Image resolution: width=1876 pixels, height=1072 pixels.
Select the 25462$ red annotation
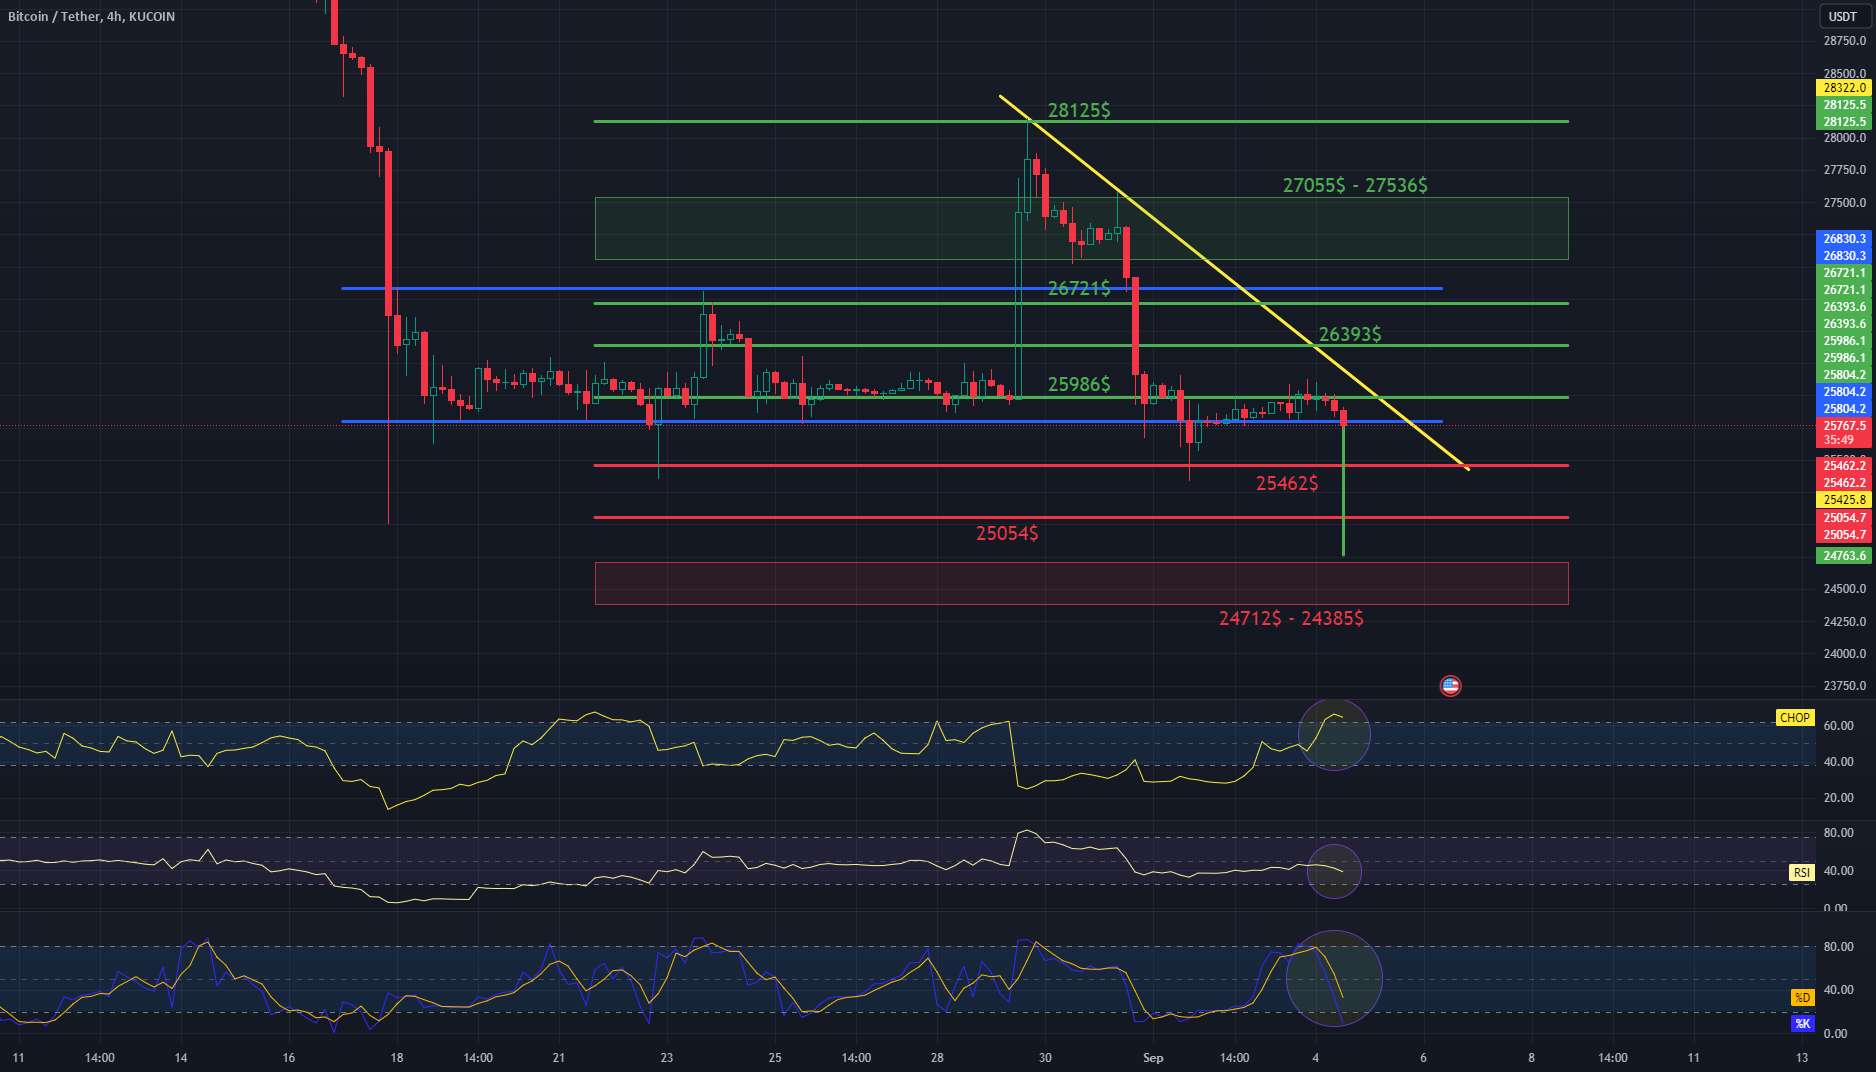pos(1286,483)
